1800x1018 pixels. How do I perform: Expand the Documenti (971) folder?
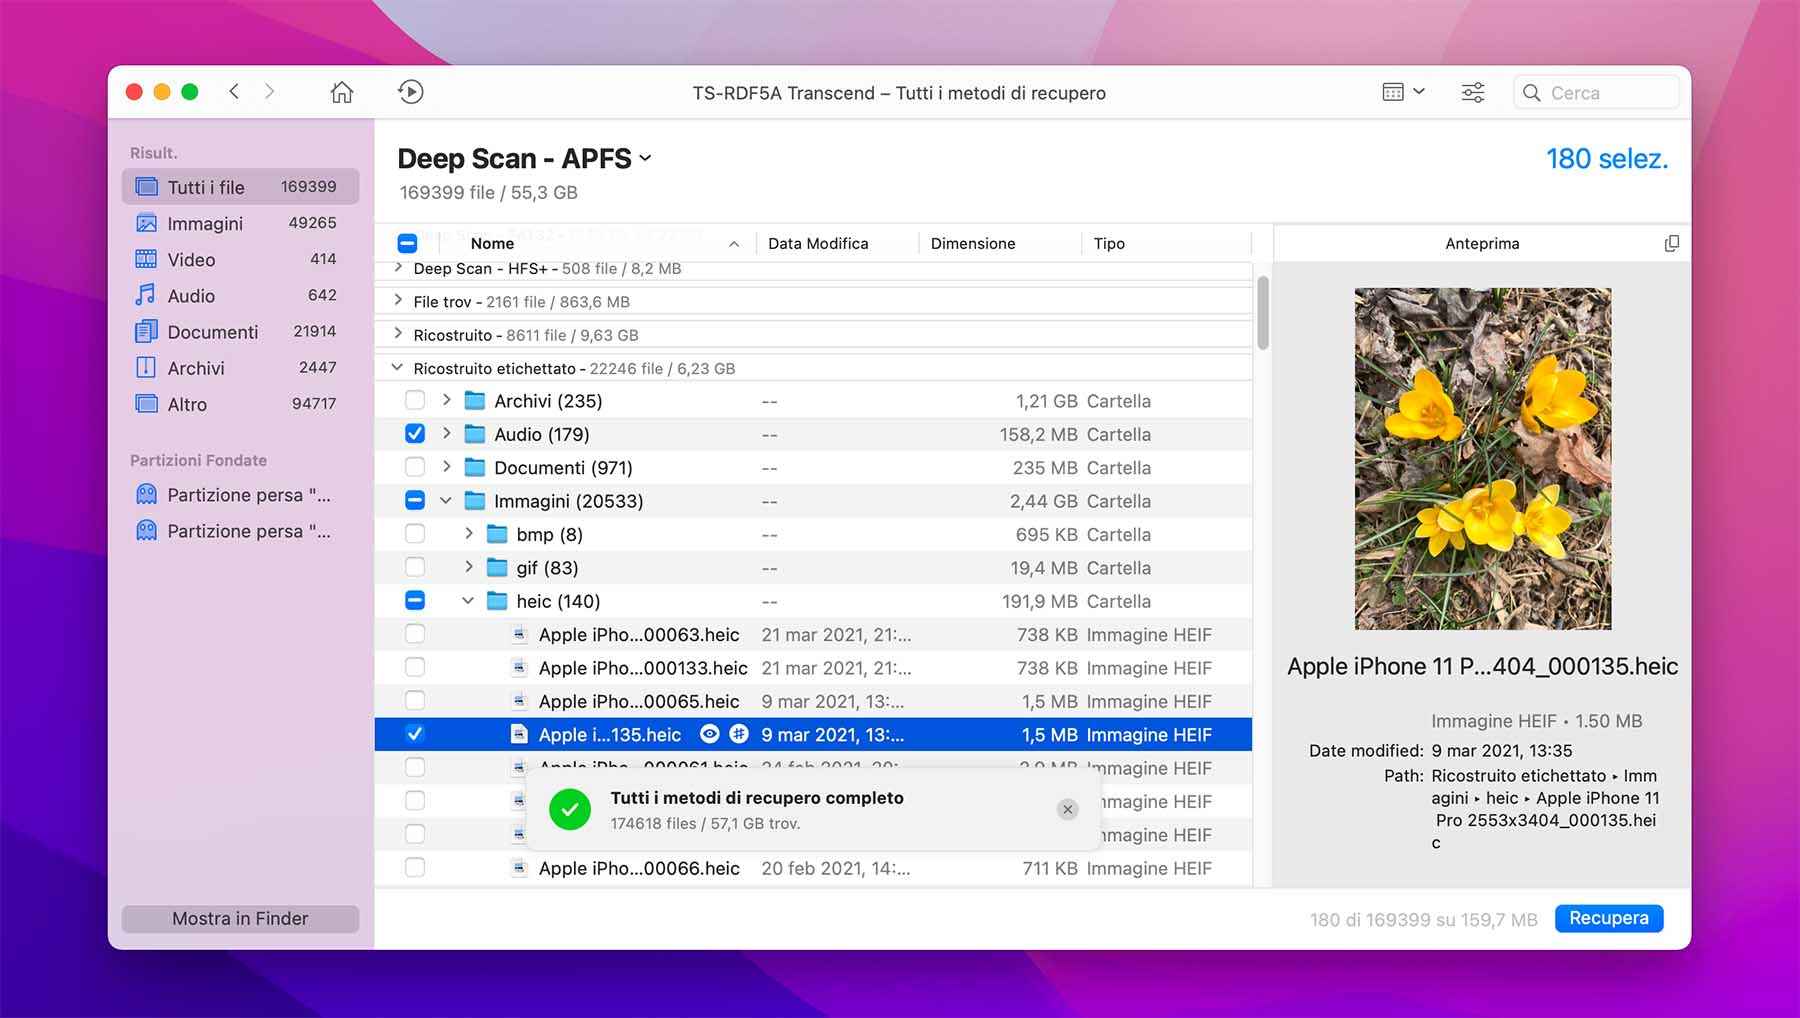446,467
